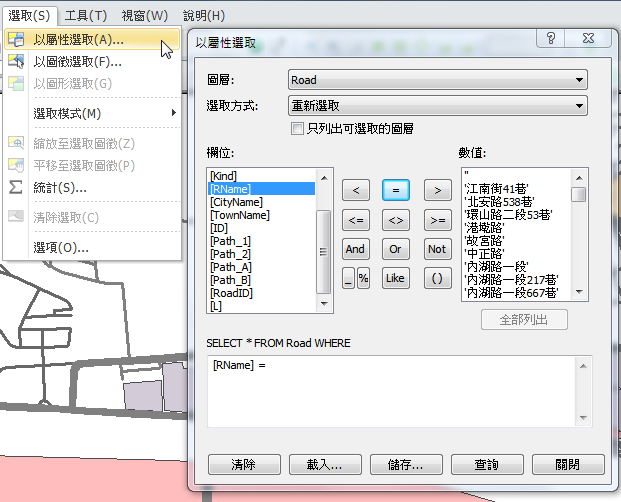Viewport: 621px width, 502px height.
Task: Select [CityName] in the field list
Action: 261,202
